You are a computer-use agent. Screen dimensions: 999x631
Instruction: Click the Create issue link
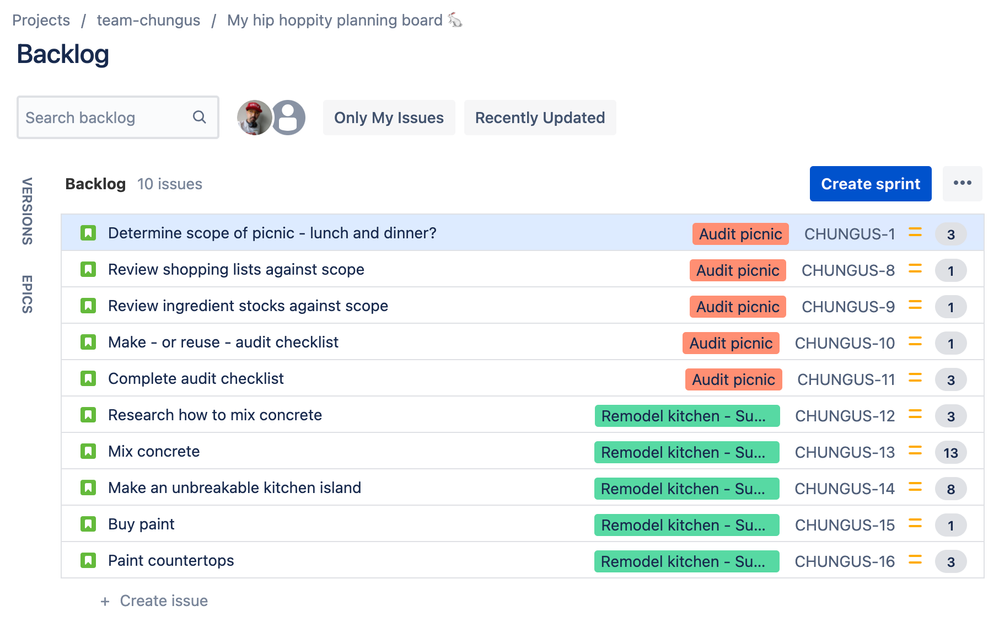(164, 601)
